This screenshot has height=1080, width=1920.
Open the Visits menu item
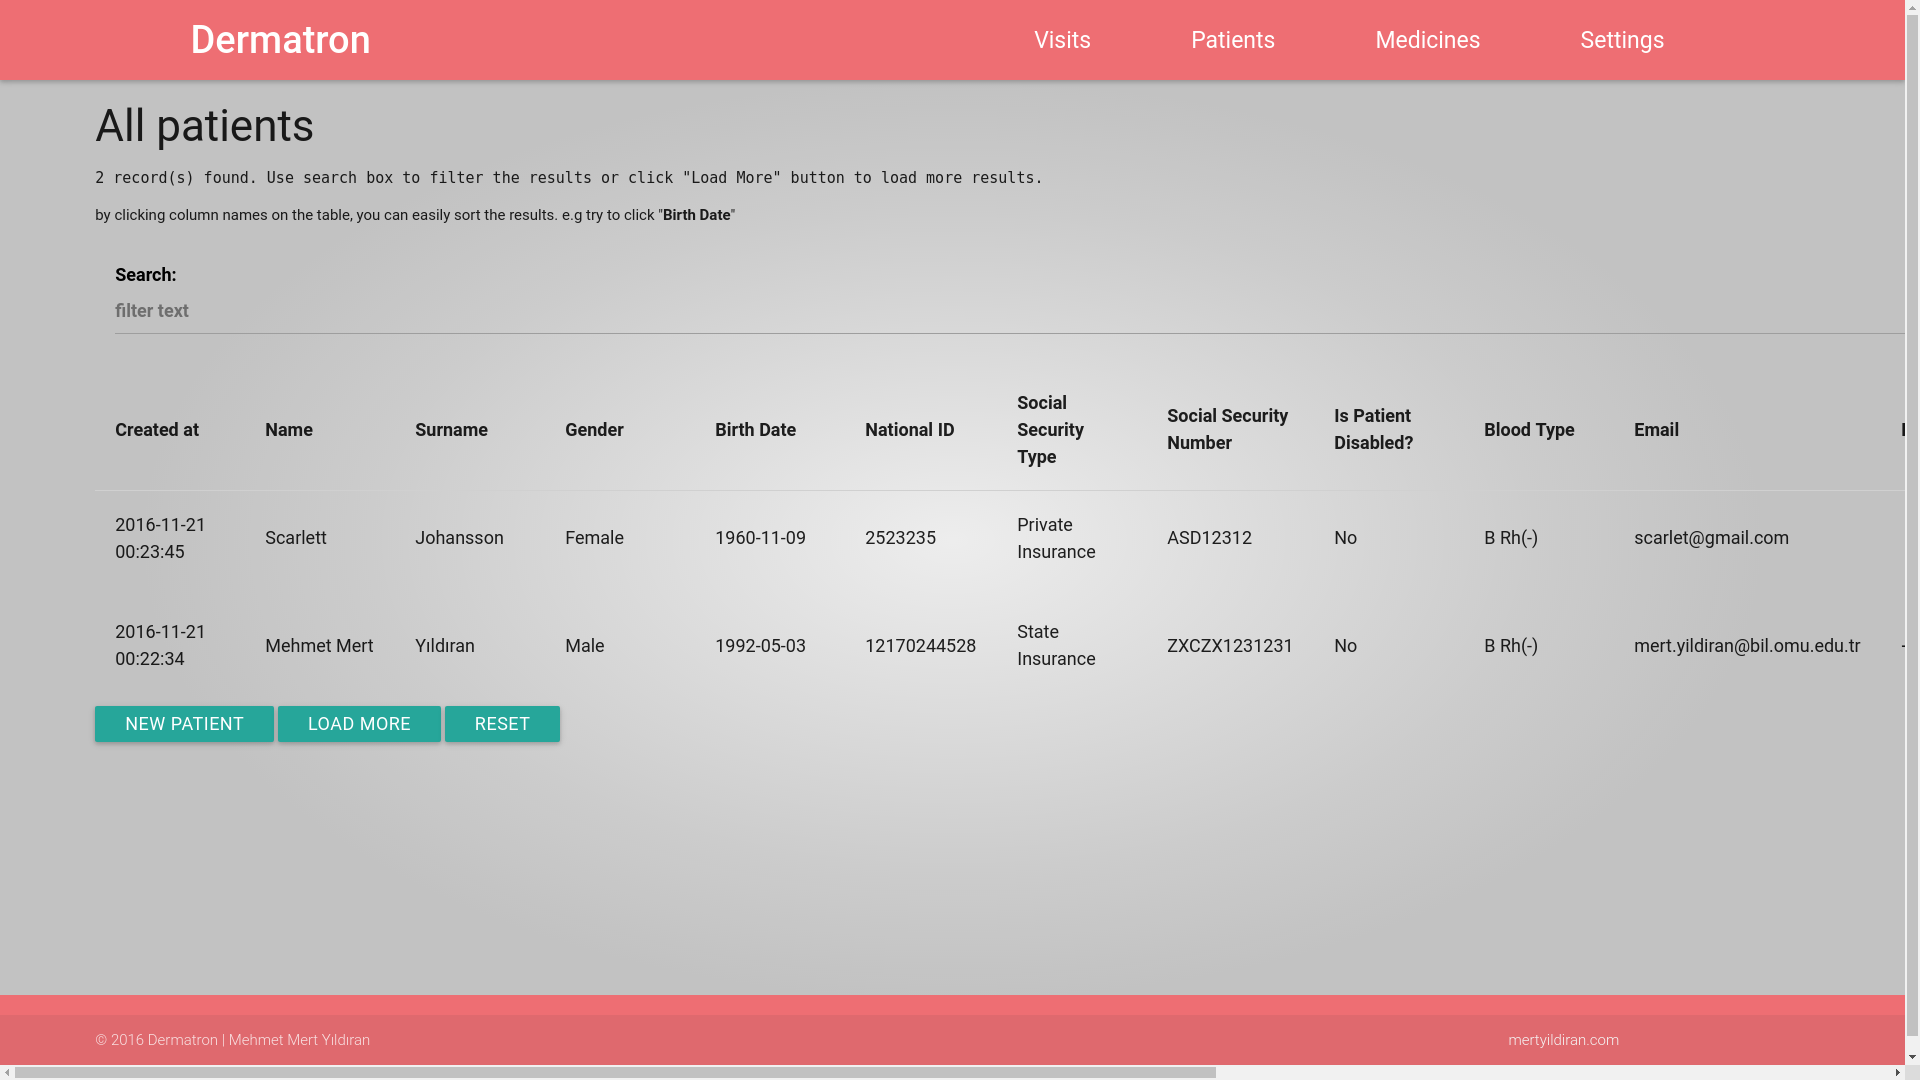coord(1062,40)
